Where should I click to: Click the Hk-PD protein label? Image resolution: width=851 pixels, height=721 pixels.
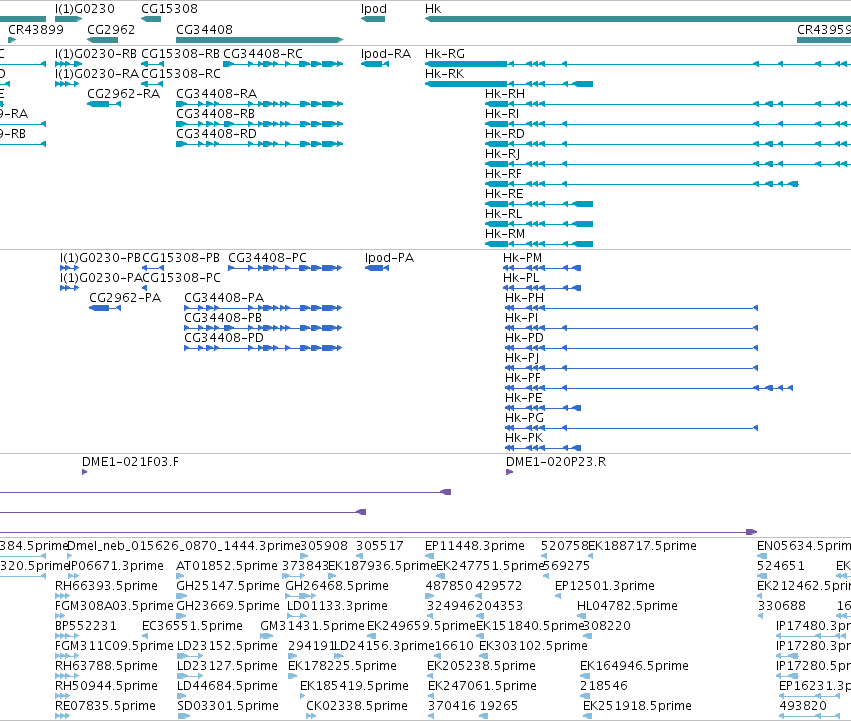[524, 338]
